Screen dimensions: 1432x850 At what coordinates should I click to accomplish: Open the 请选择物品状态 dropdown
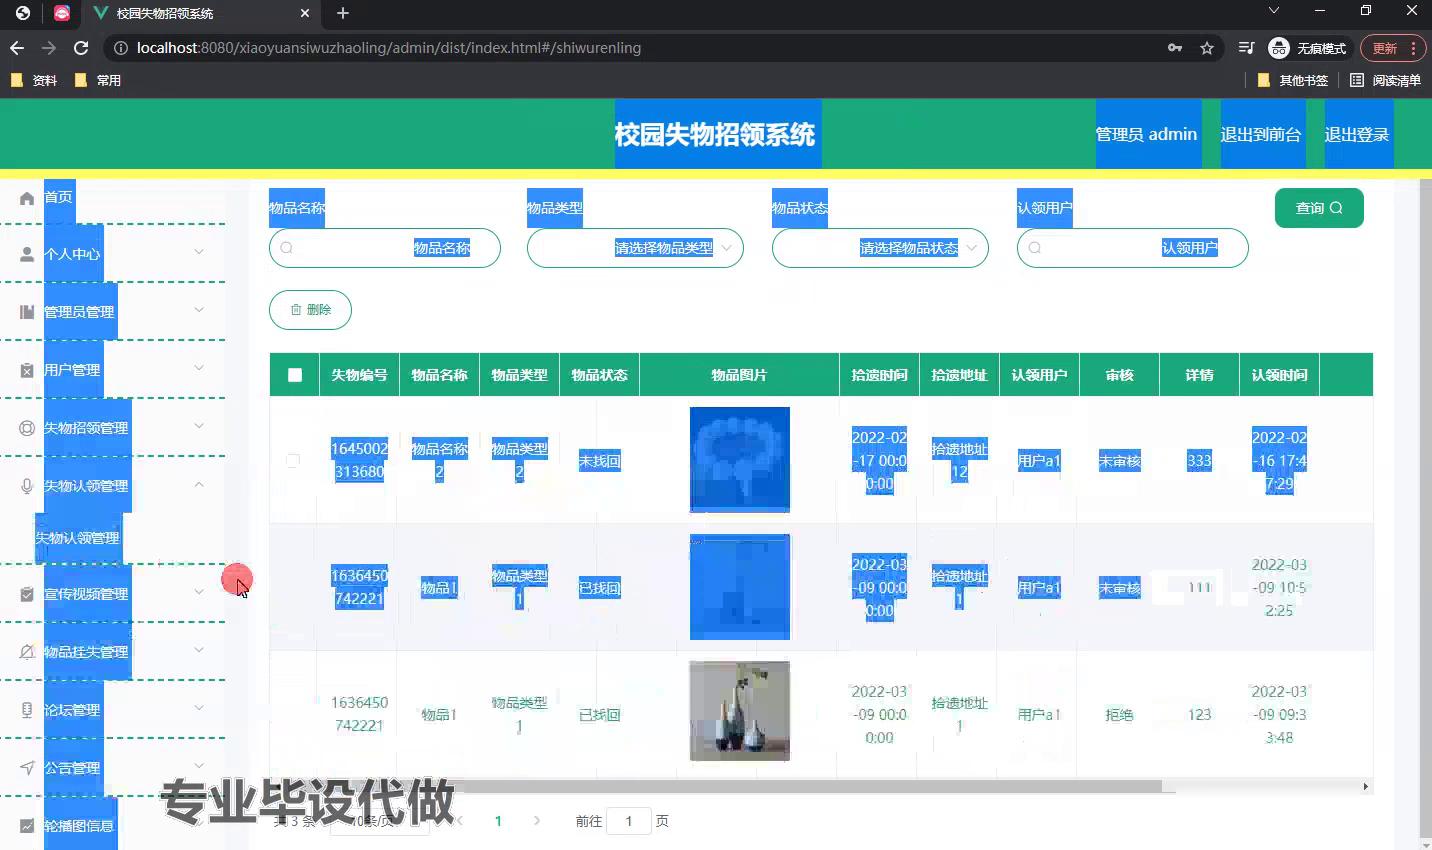880,248
